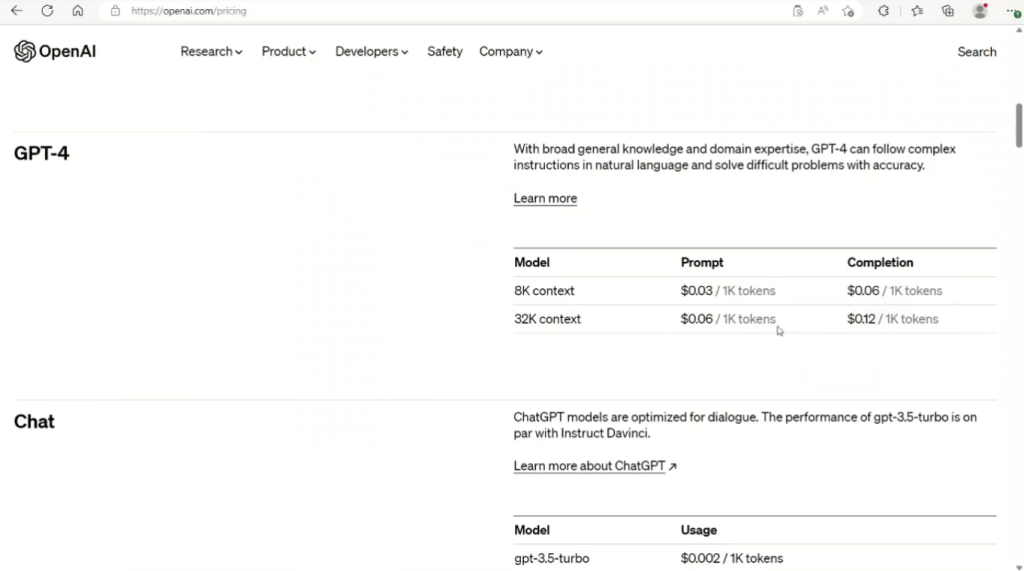
Task: Open the Favorites list
Action: click(917, 11)
